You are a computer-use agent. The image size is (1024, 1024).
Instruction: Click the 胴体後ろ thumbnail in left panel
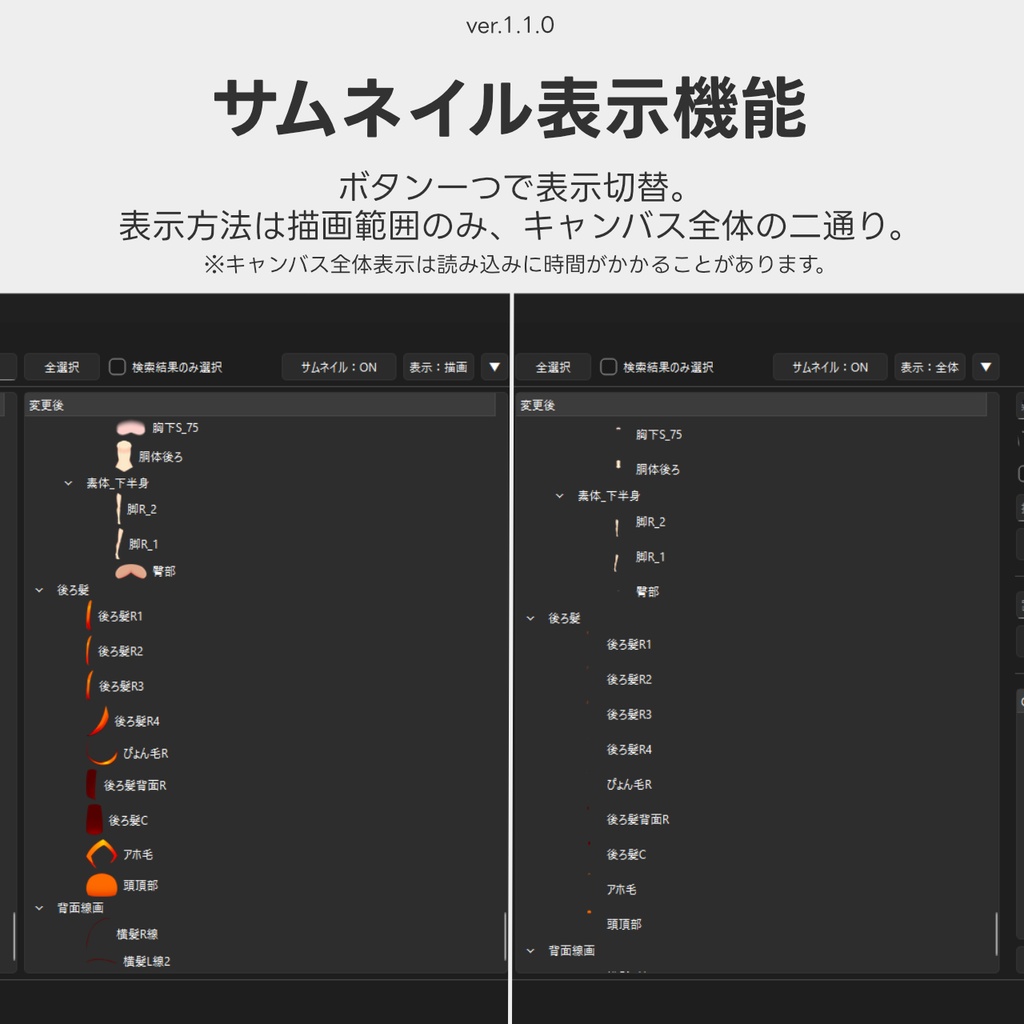point(124,456)
